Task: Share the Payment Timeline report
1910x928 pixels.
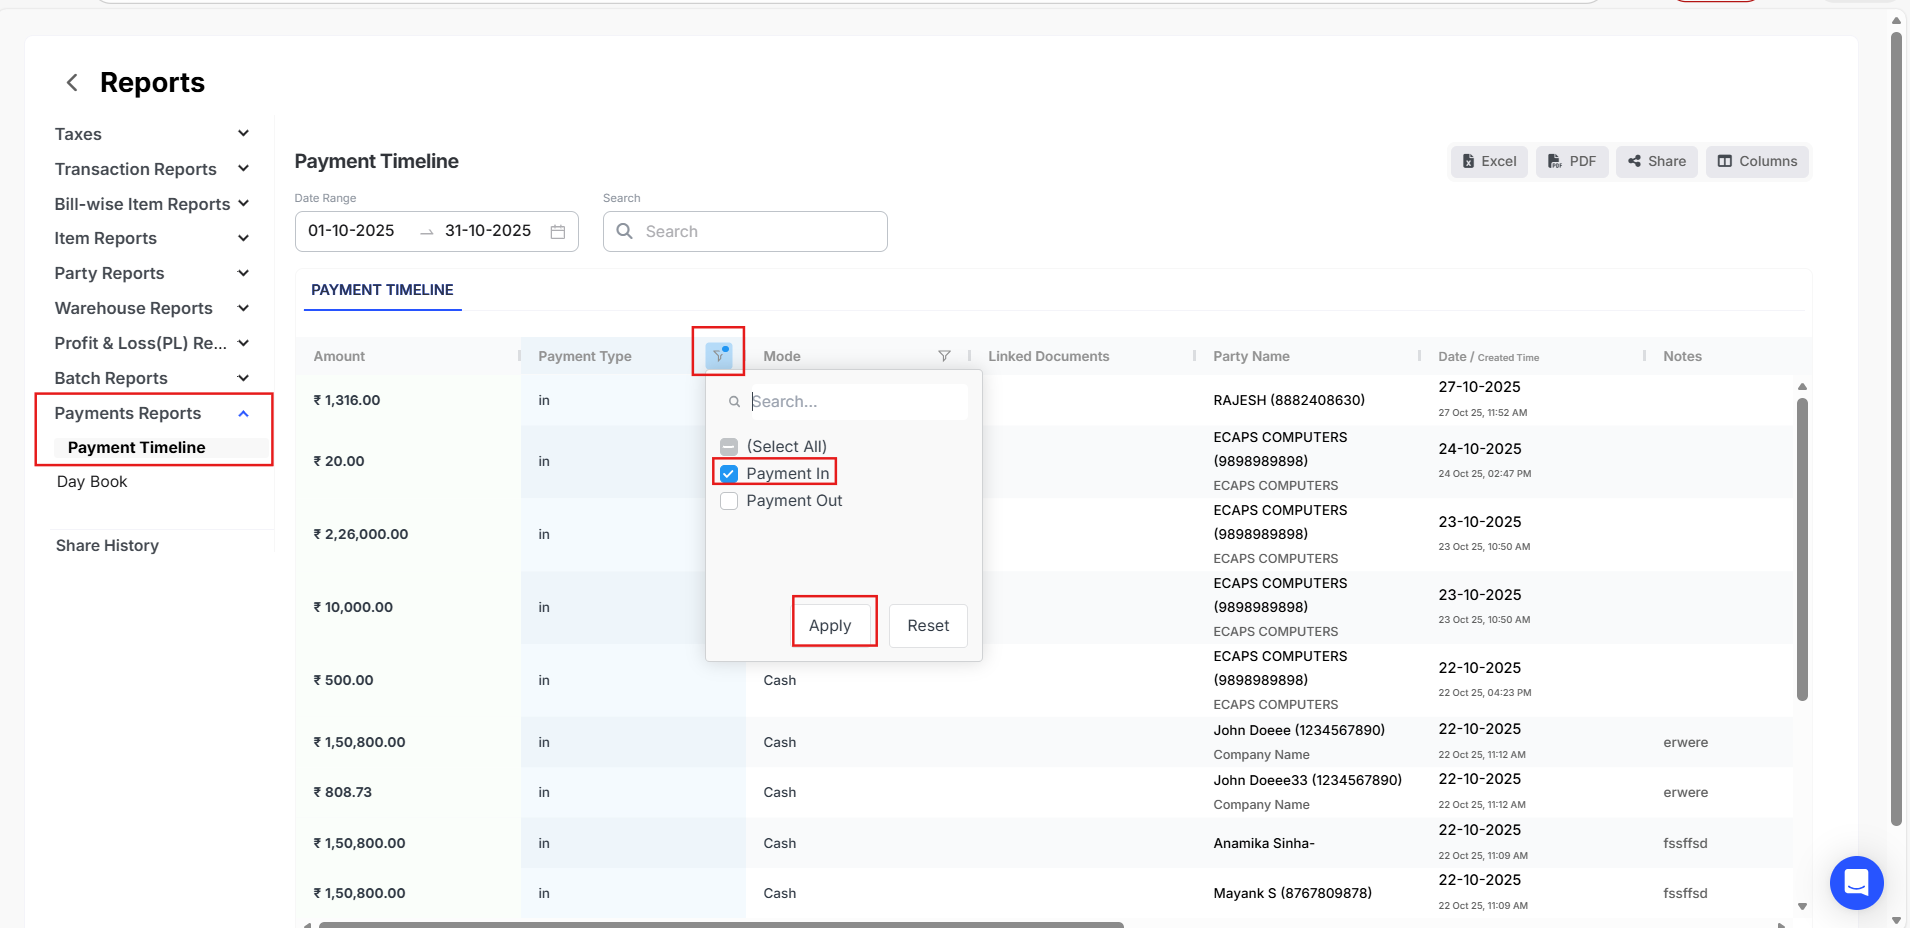Action: (1656, 161)
